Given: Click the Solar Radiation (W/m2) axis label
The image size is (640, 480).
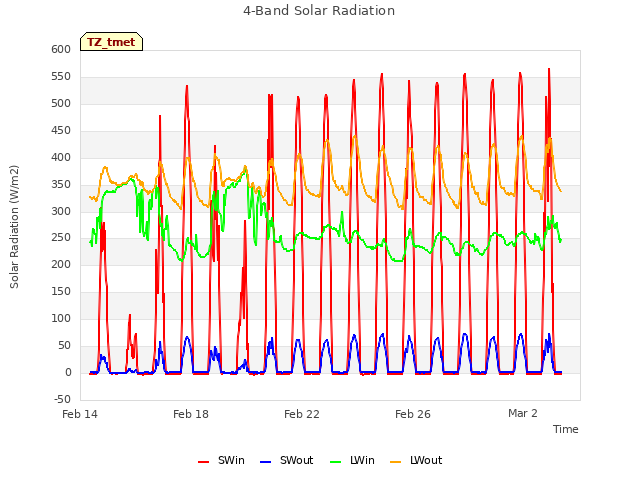Looking at the screenshot, I should click(14, 227).
